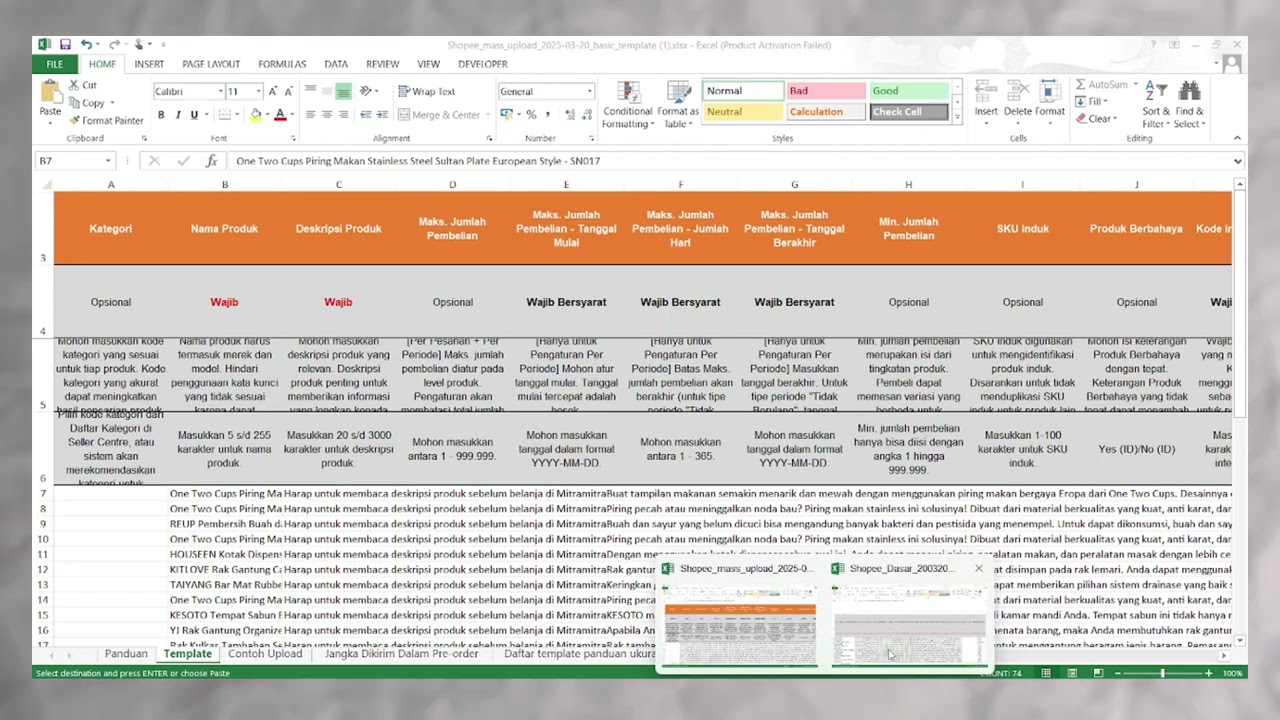Open the text orientation options

370,91
